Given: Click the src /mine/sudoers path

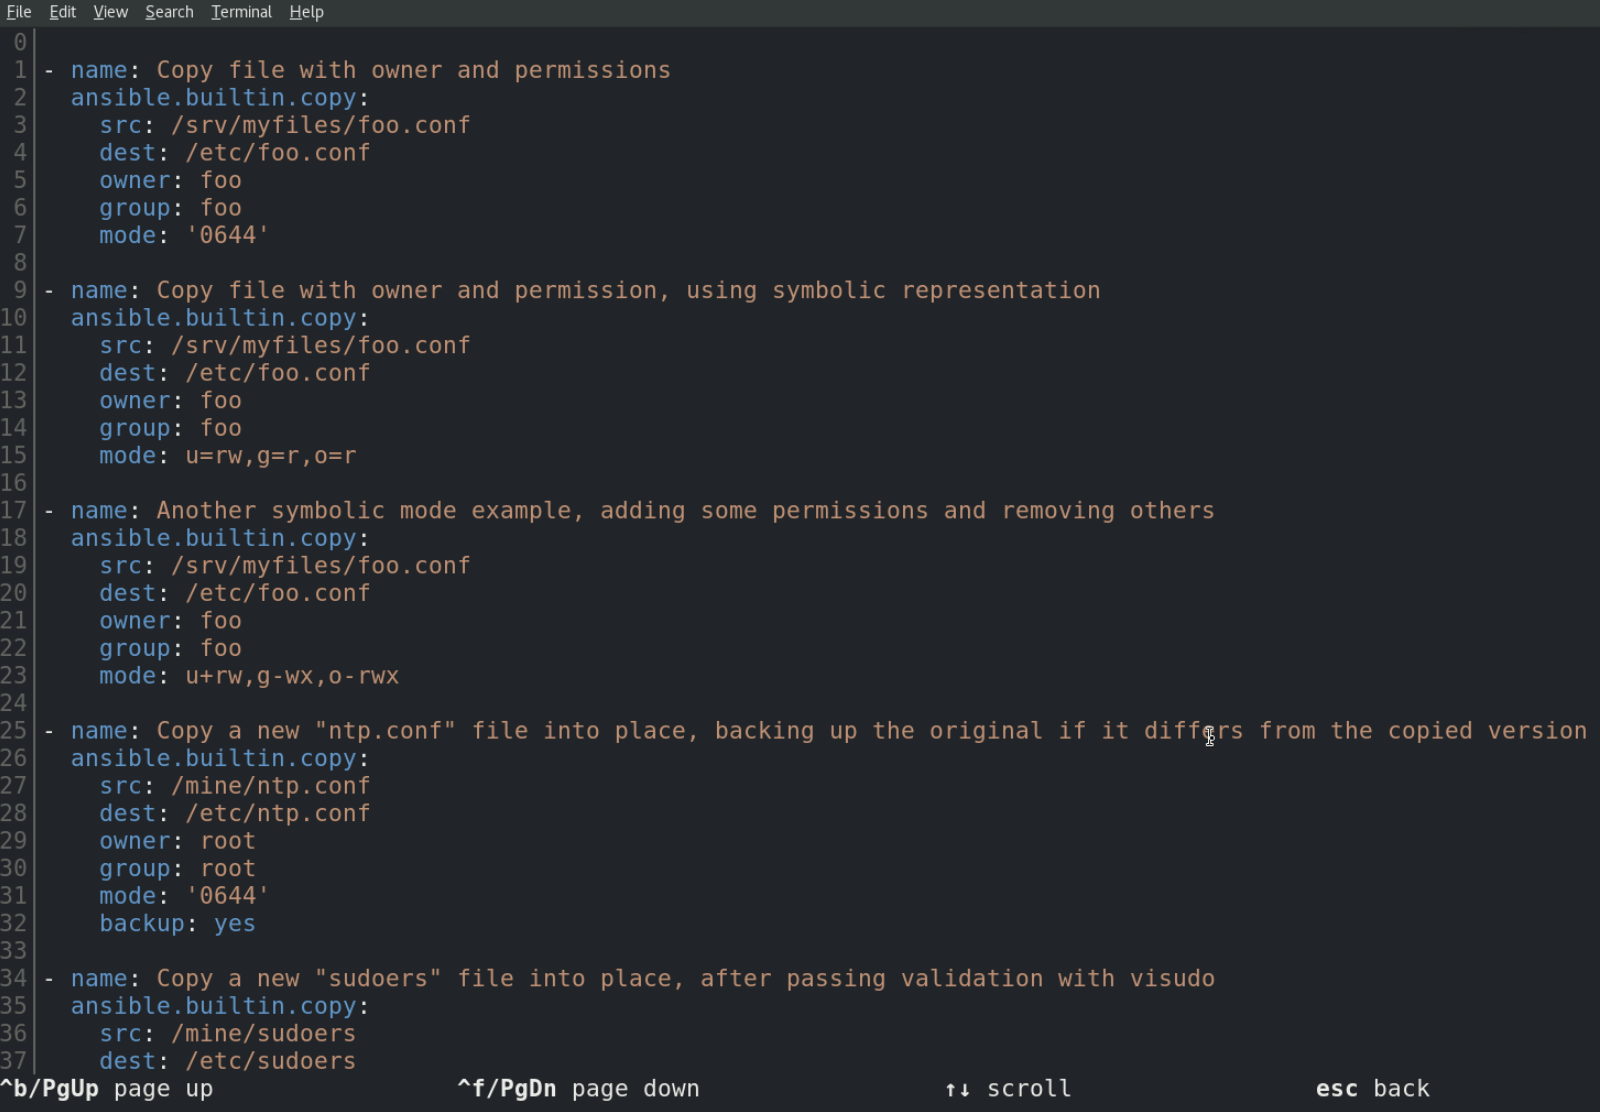Looking at the screenshot, I should click(263, 1033).
